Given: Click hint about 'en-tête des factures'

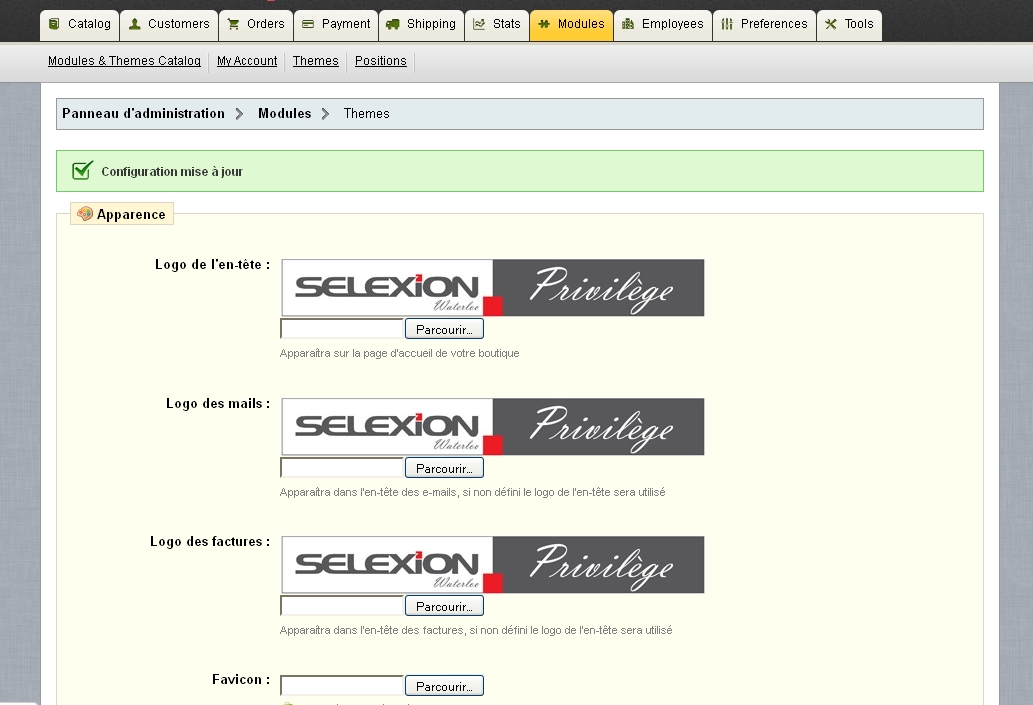Looking at the screenshot, I should pyautogui.click(x=476, y=630).
